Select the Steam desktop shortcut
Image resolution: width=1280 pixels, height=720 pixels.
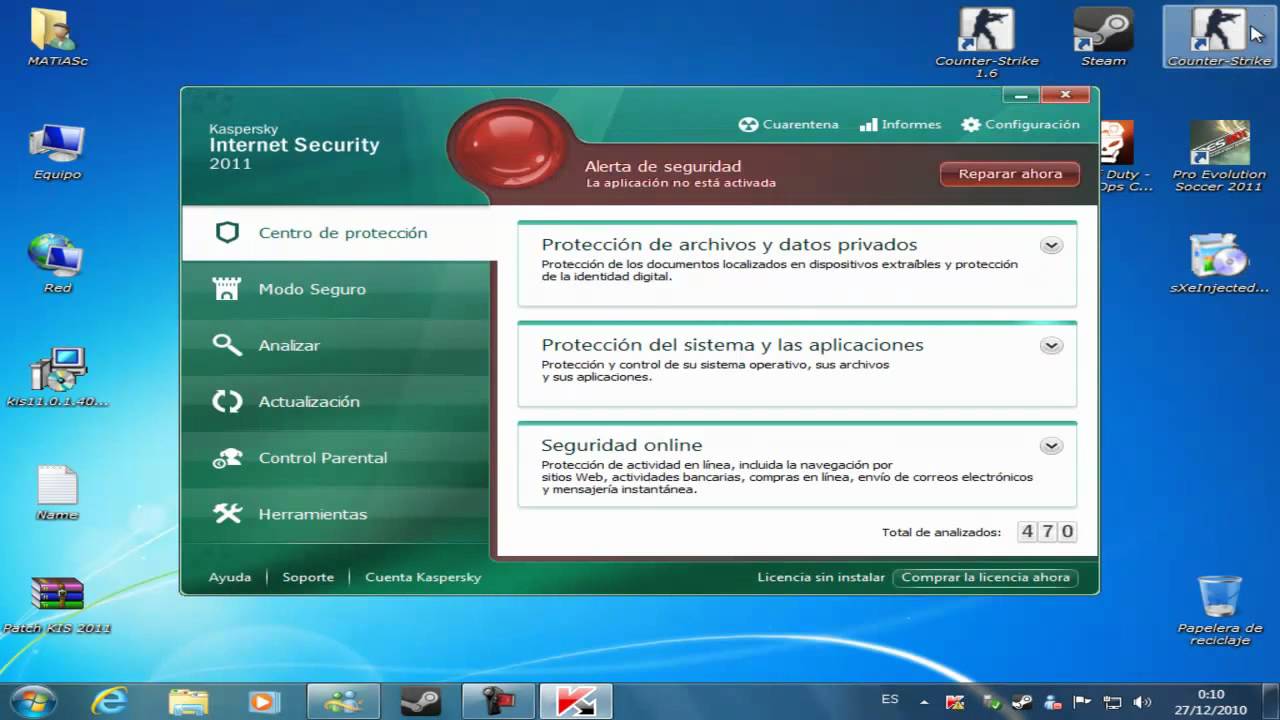(1103, 37)
